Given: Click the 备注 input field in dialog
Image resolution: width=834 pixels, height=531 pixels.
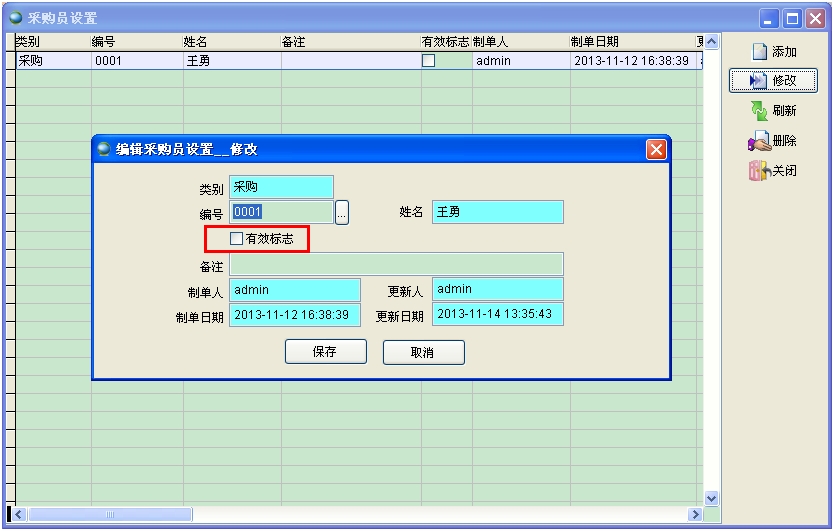Looking at the screenshot, I should [x=396, y=264].
